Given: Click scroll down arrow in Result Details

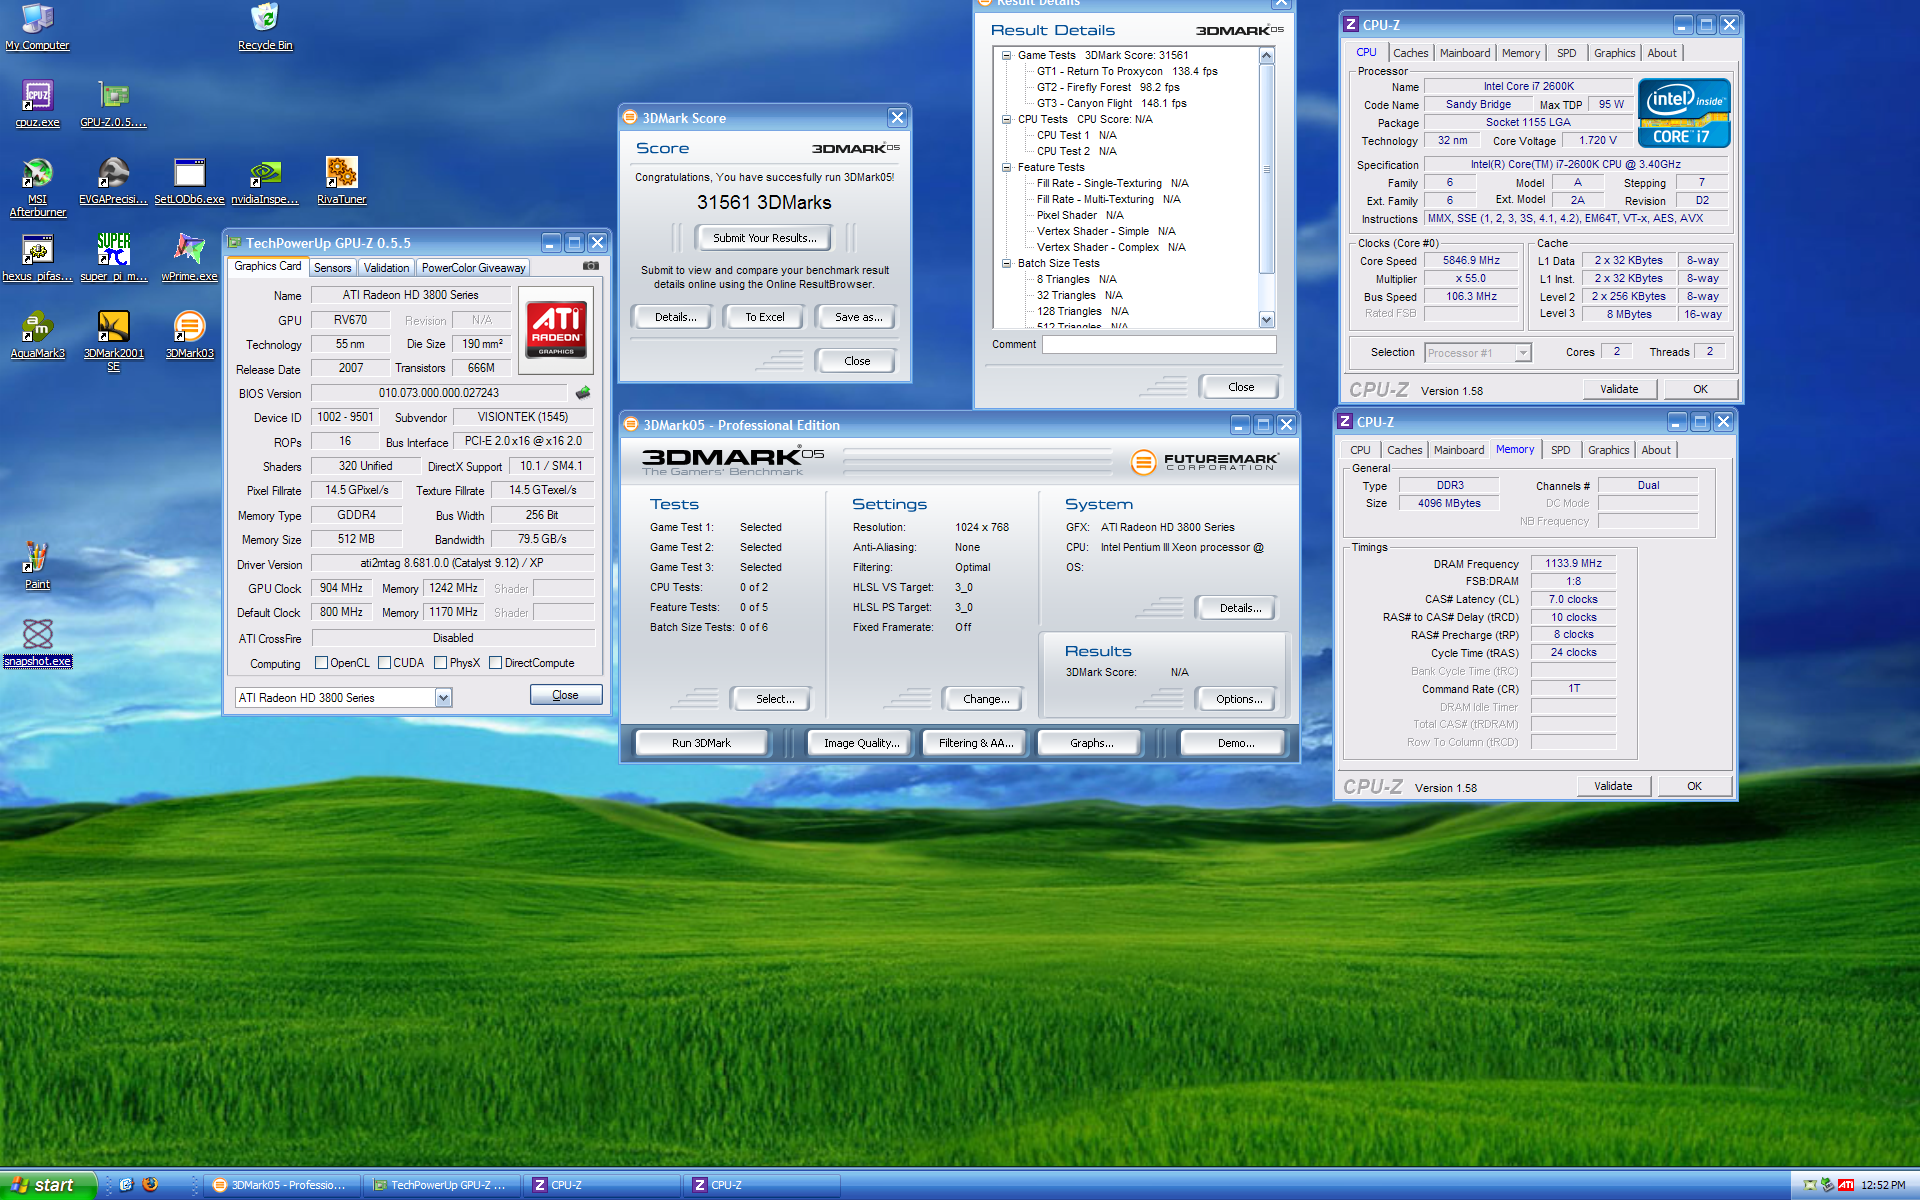Looking at the screenshot, I should 1267,320.
